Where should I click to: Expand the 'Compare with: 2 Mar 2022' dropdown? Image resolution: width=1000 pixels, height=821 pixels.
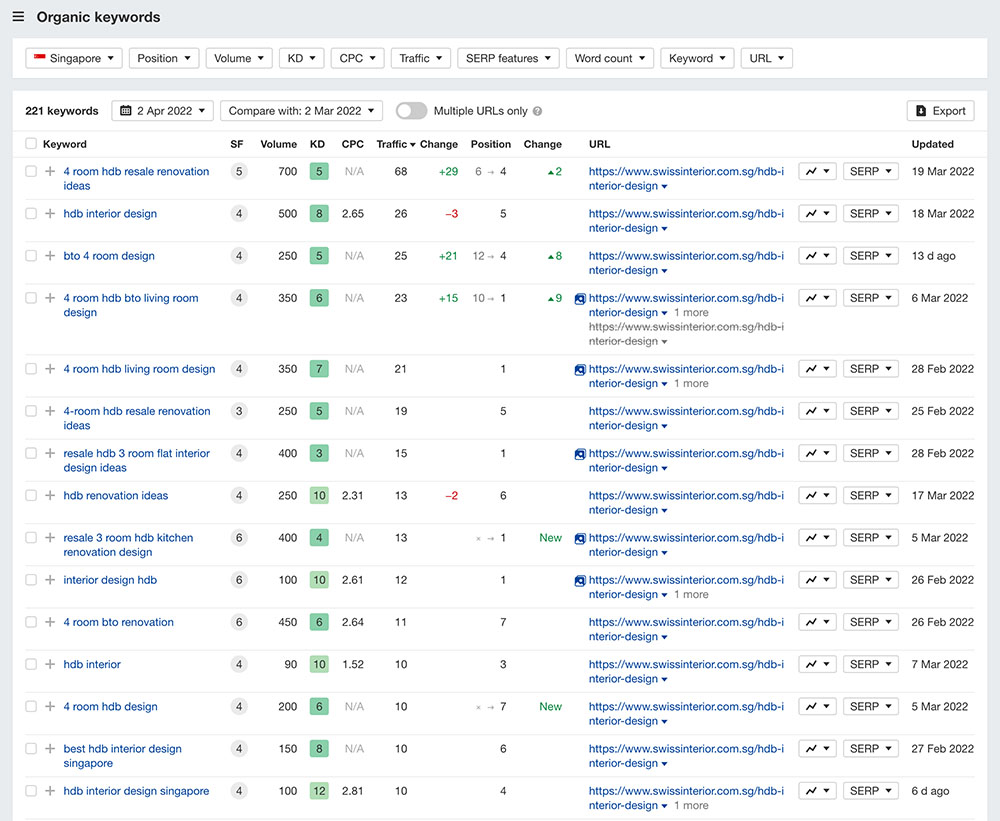(x=301, y=111)
